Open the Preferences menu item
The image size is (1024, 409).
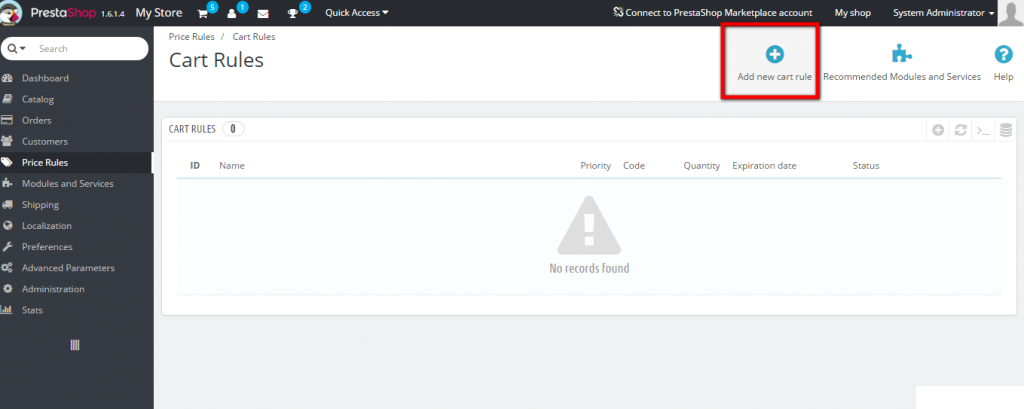(47, 247)
